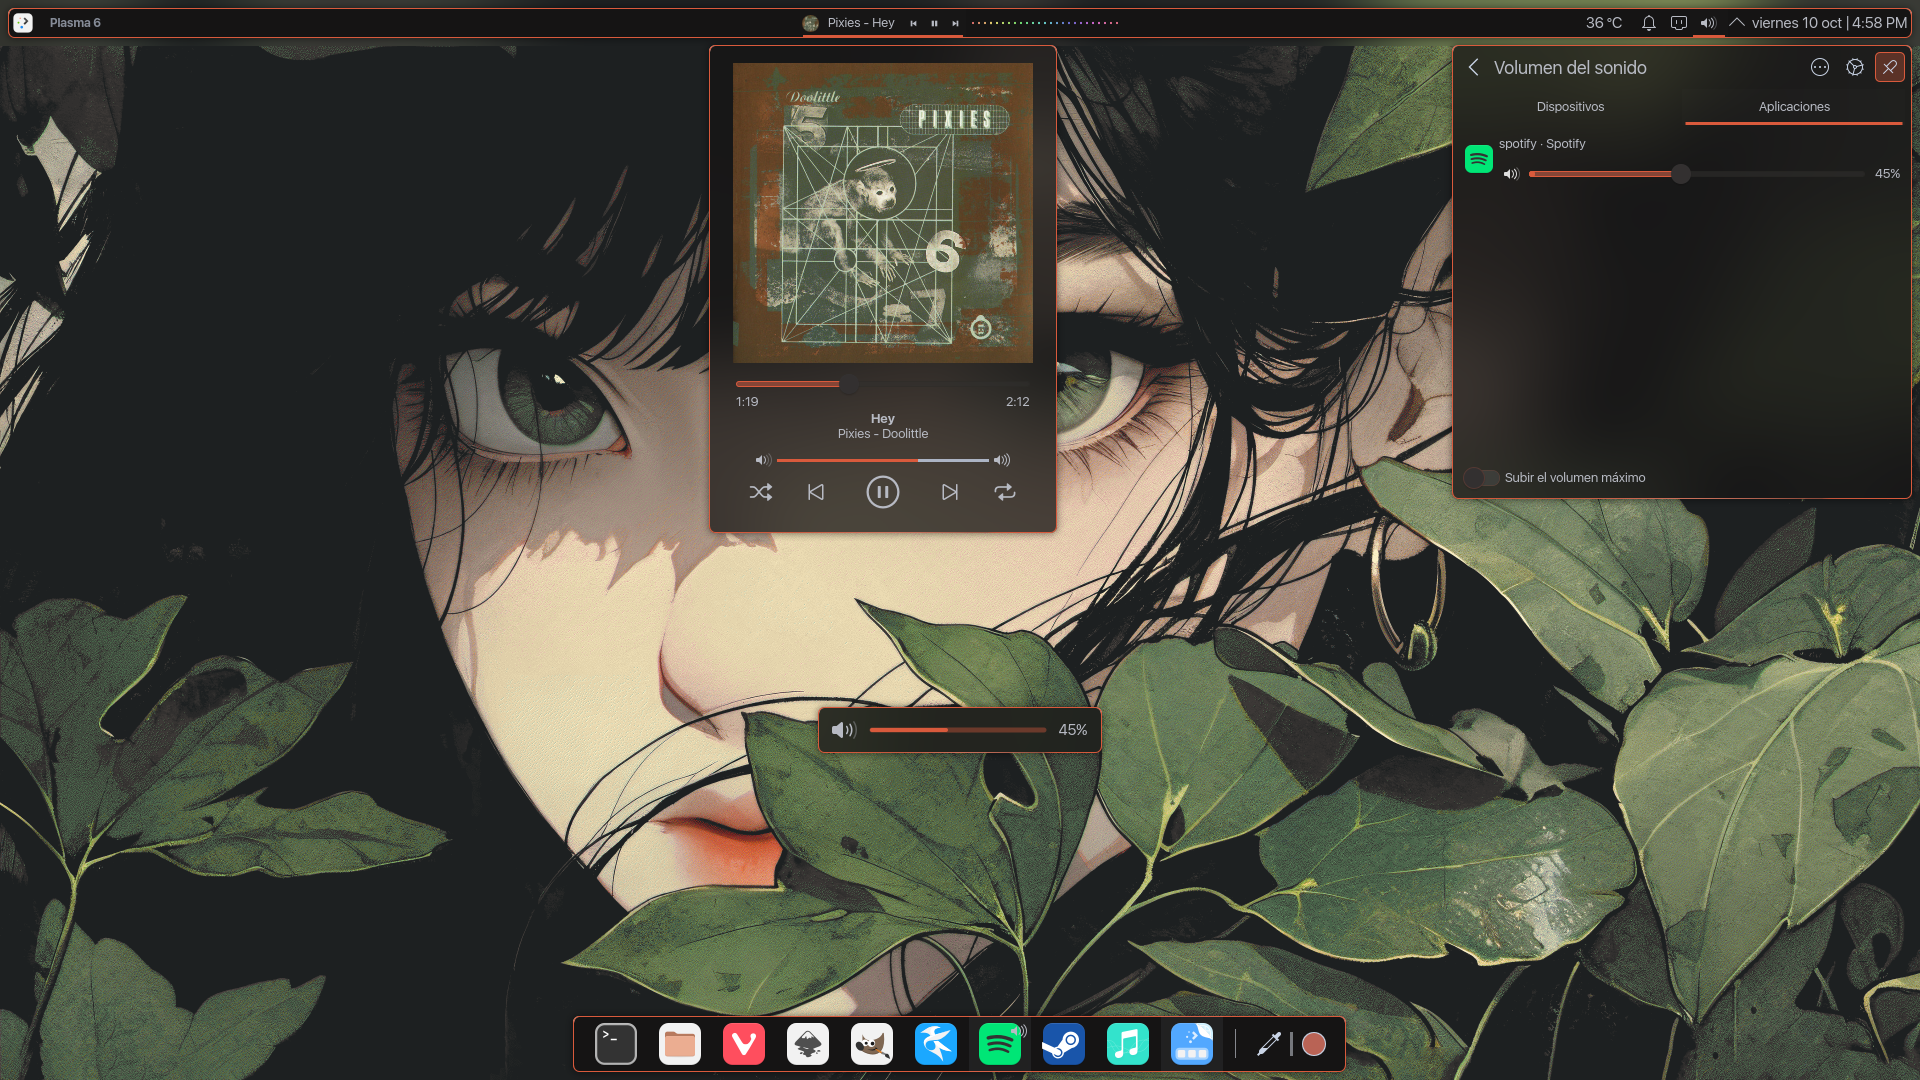Skip to next track from top panel
Screen dimensions: 1920x1080
tap(955, 23)
